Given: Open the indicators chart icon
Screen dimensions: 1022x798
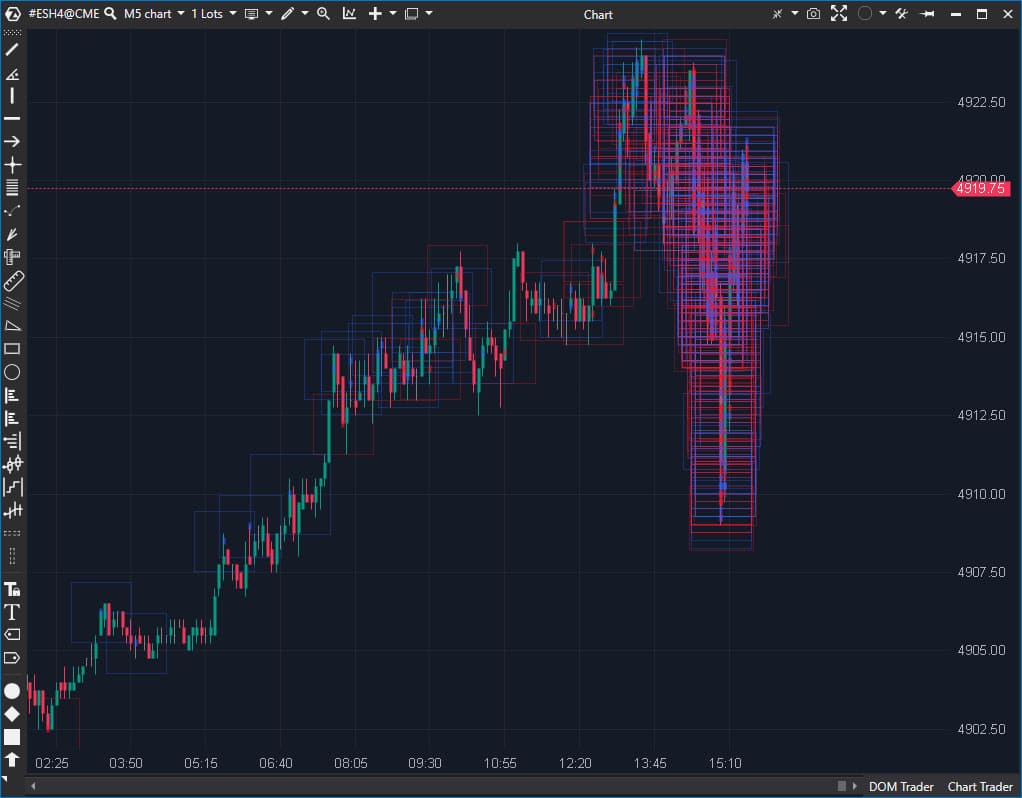Looking at the screenshot, I should pyautogui.click(x=349, y=14).
